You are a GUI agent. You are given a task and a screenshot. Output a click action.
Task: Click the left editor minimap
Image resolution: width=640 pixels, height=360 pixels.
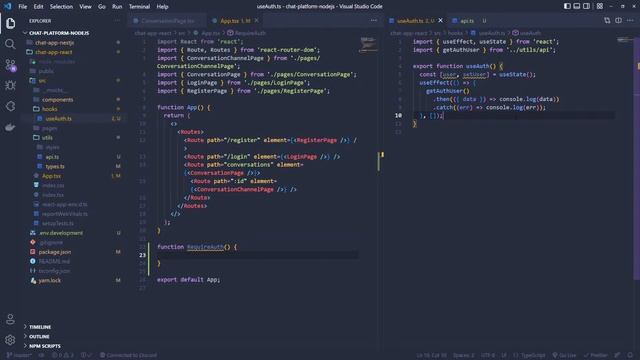click(368, 44)
